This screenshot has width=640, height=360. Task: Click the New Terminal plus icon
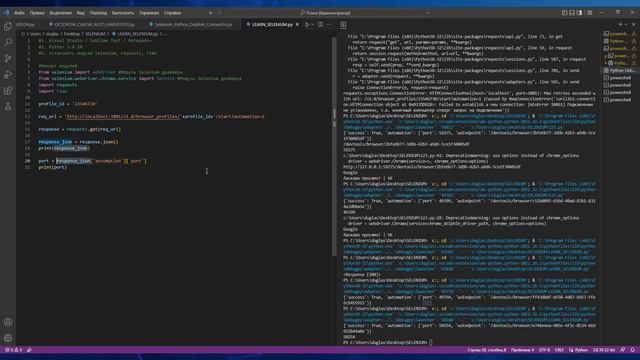coord(620,24)
